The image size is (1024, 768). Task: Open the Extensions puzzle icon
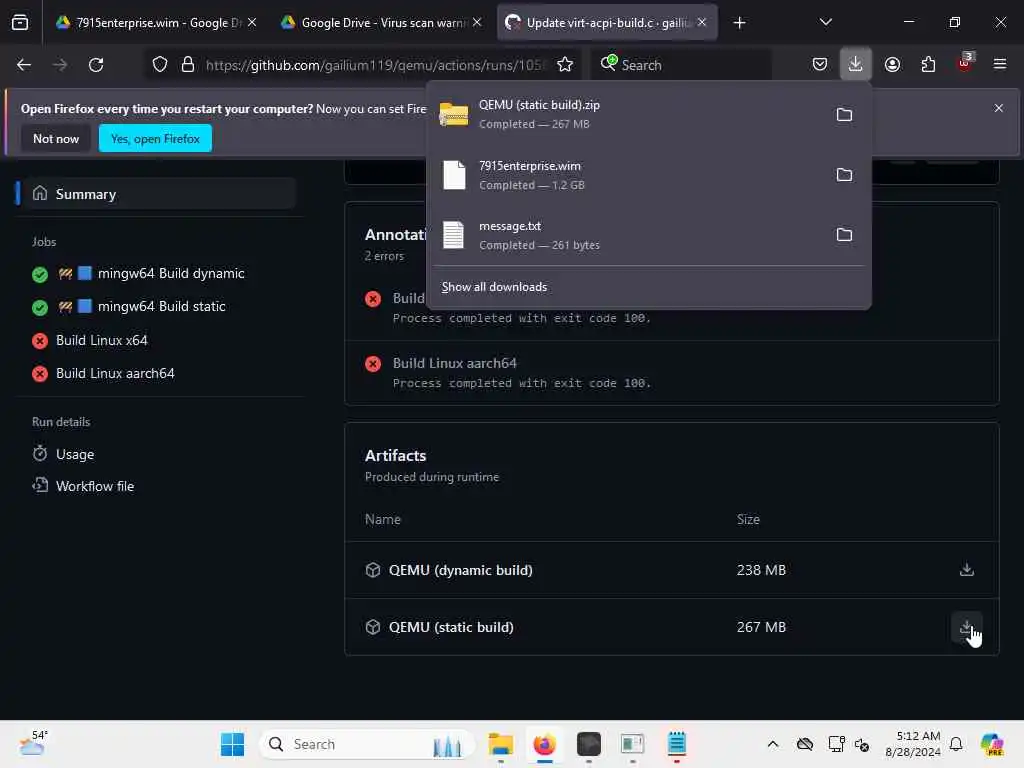click(x=928, y=65)
